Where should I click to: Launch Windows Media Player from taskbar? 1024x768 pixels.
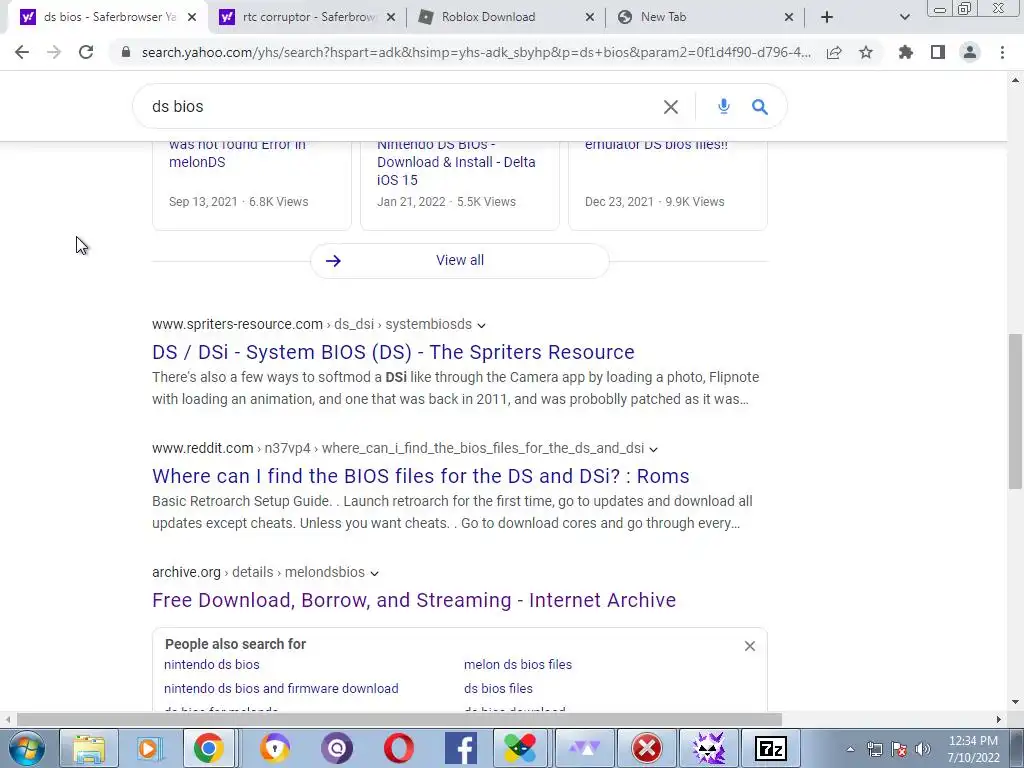tap(149, 748)
